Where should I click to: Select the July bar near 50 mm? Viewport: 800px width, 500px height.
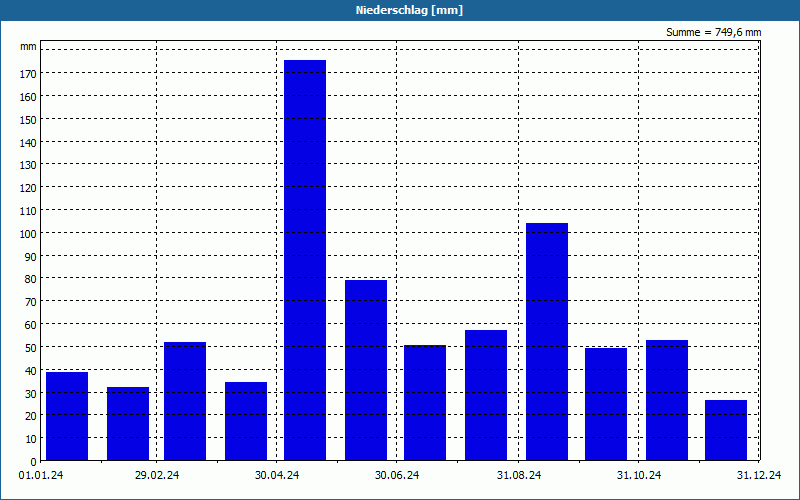[x=424, y=403]
